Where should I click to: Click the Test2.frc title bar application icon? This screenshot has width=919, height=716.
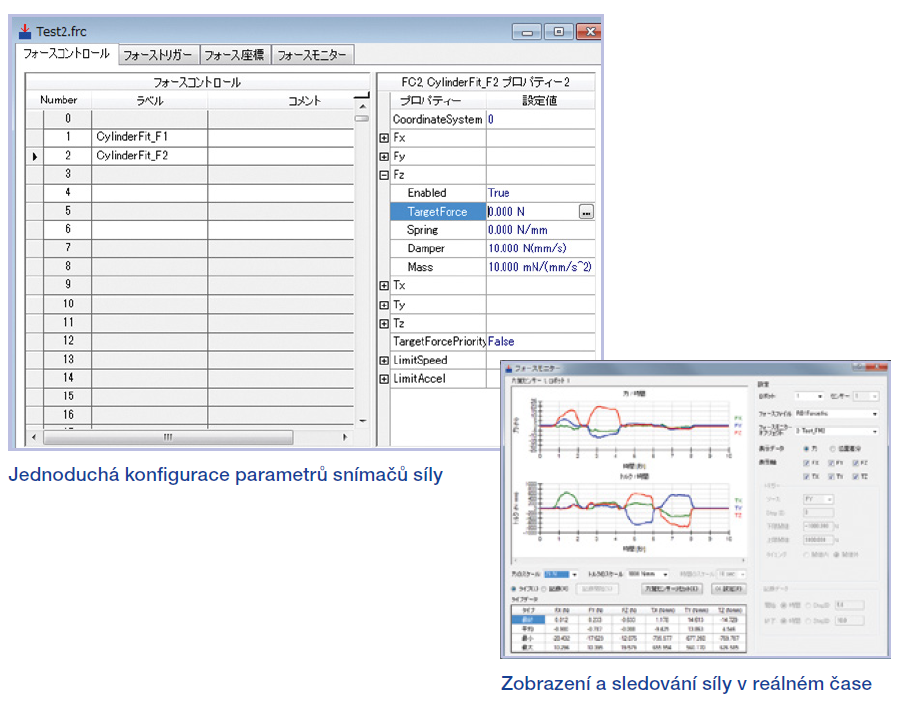click(x=25, y=31)
